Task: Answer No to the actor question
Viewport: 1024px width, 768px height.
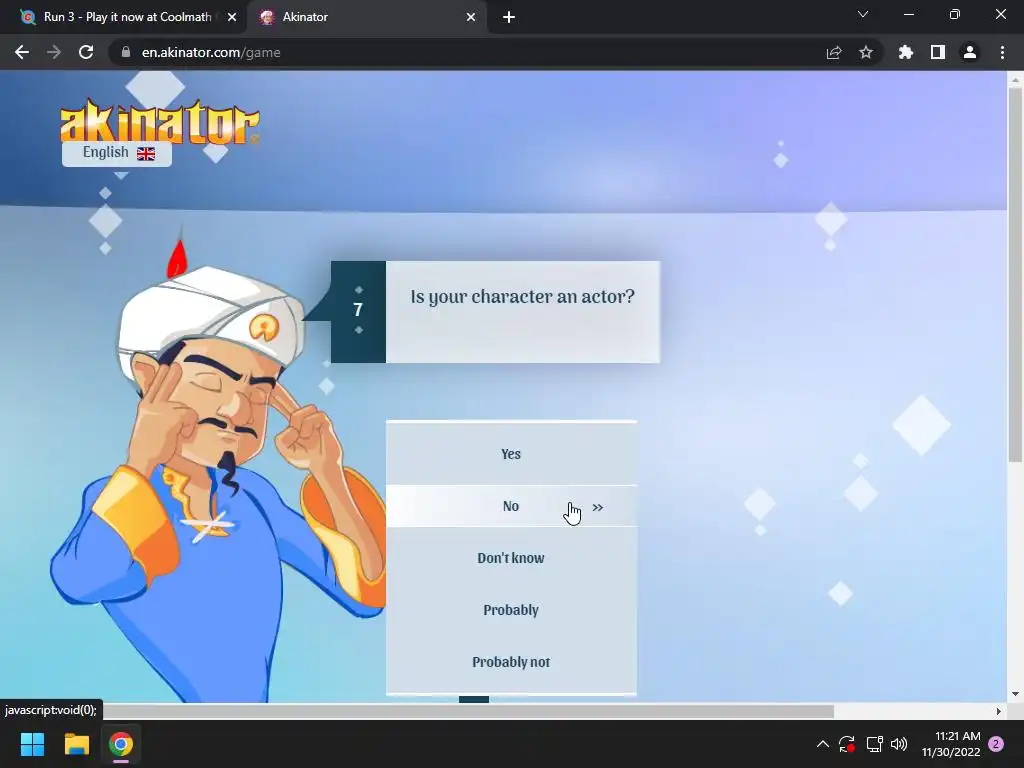Action: 511,506
